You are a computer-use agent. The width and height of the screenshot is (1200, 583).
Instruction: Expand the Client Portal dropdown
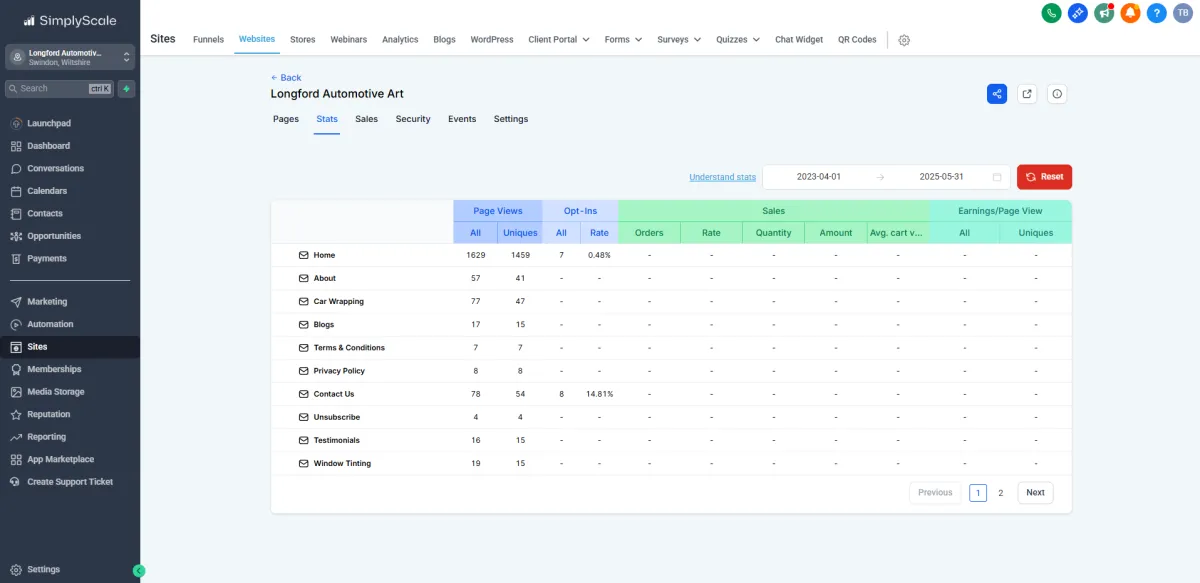tap(558, 40)
